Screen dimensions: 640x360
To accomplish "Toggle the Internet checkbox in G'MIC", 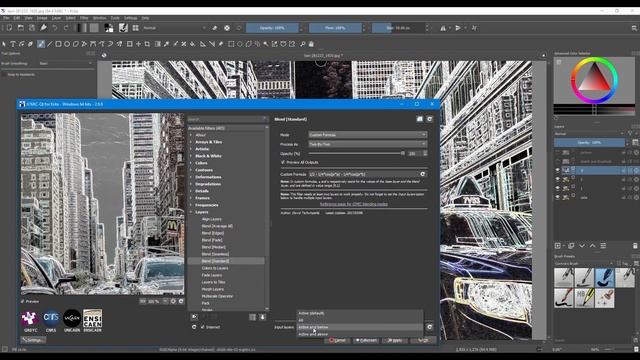I will point(202,327).
